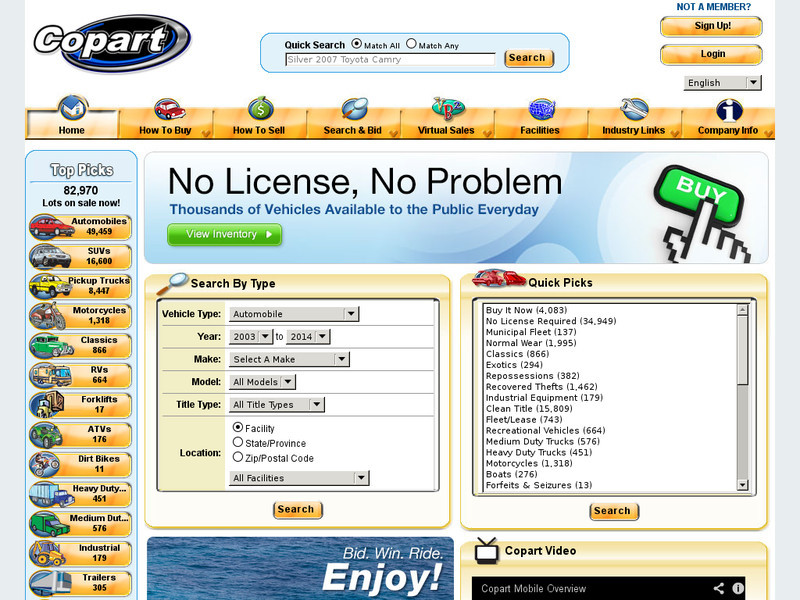Click the Facilities map icon

(x=542, y=109)
